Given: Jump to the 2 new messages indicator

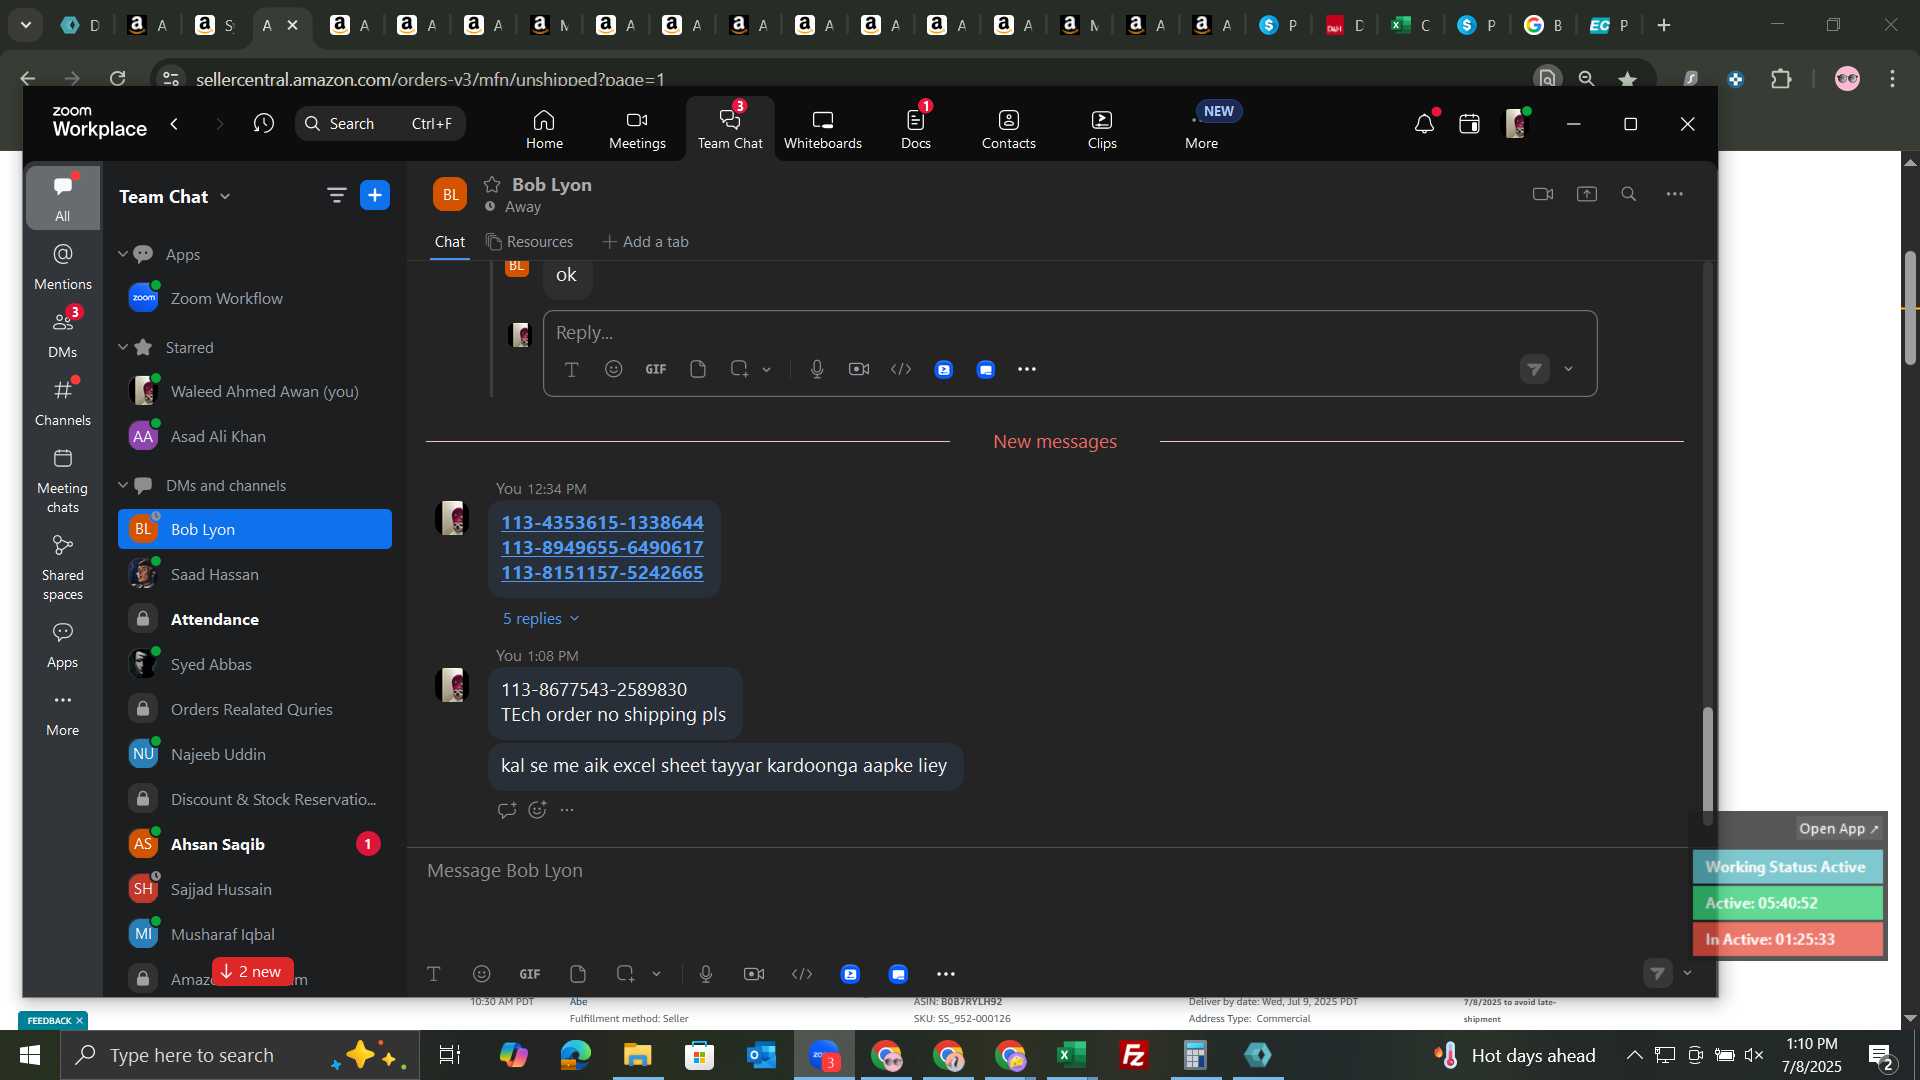Looking at the screenshot, I should tap(252, 971).
